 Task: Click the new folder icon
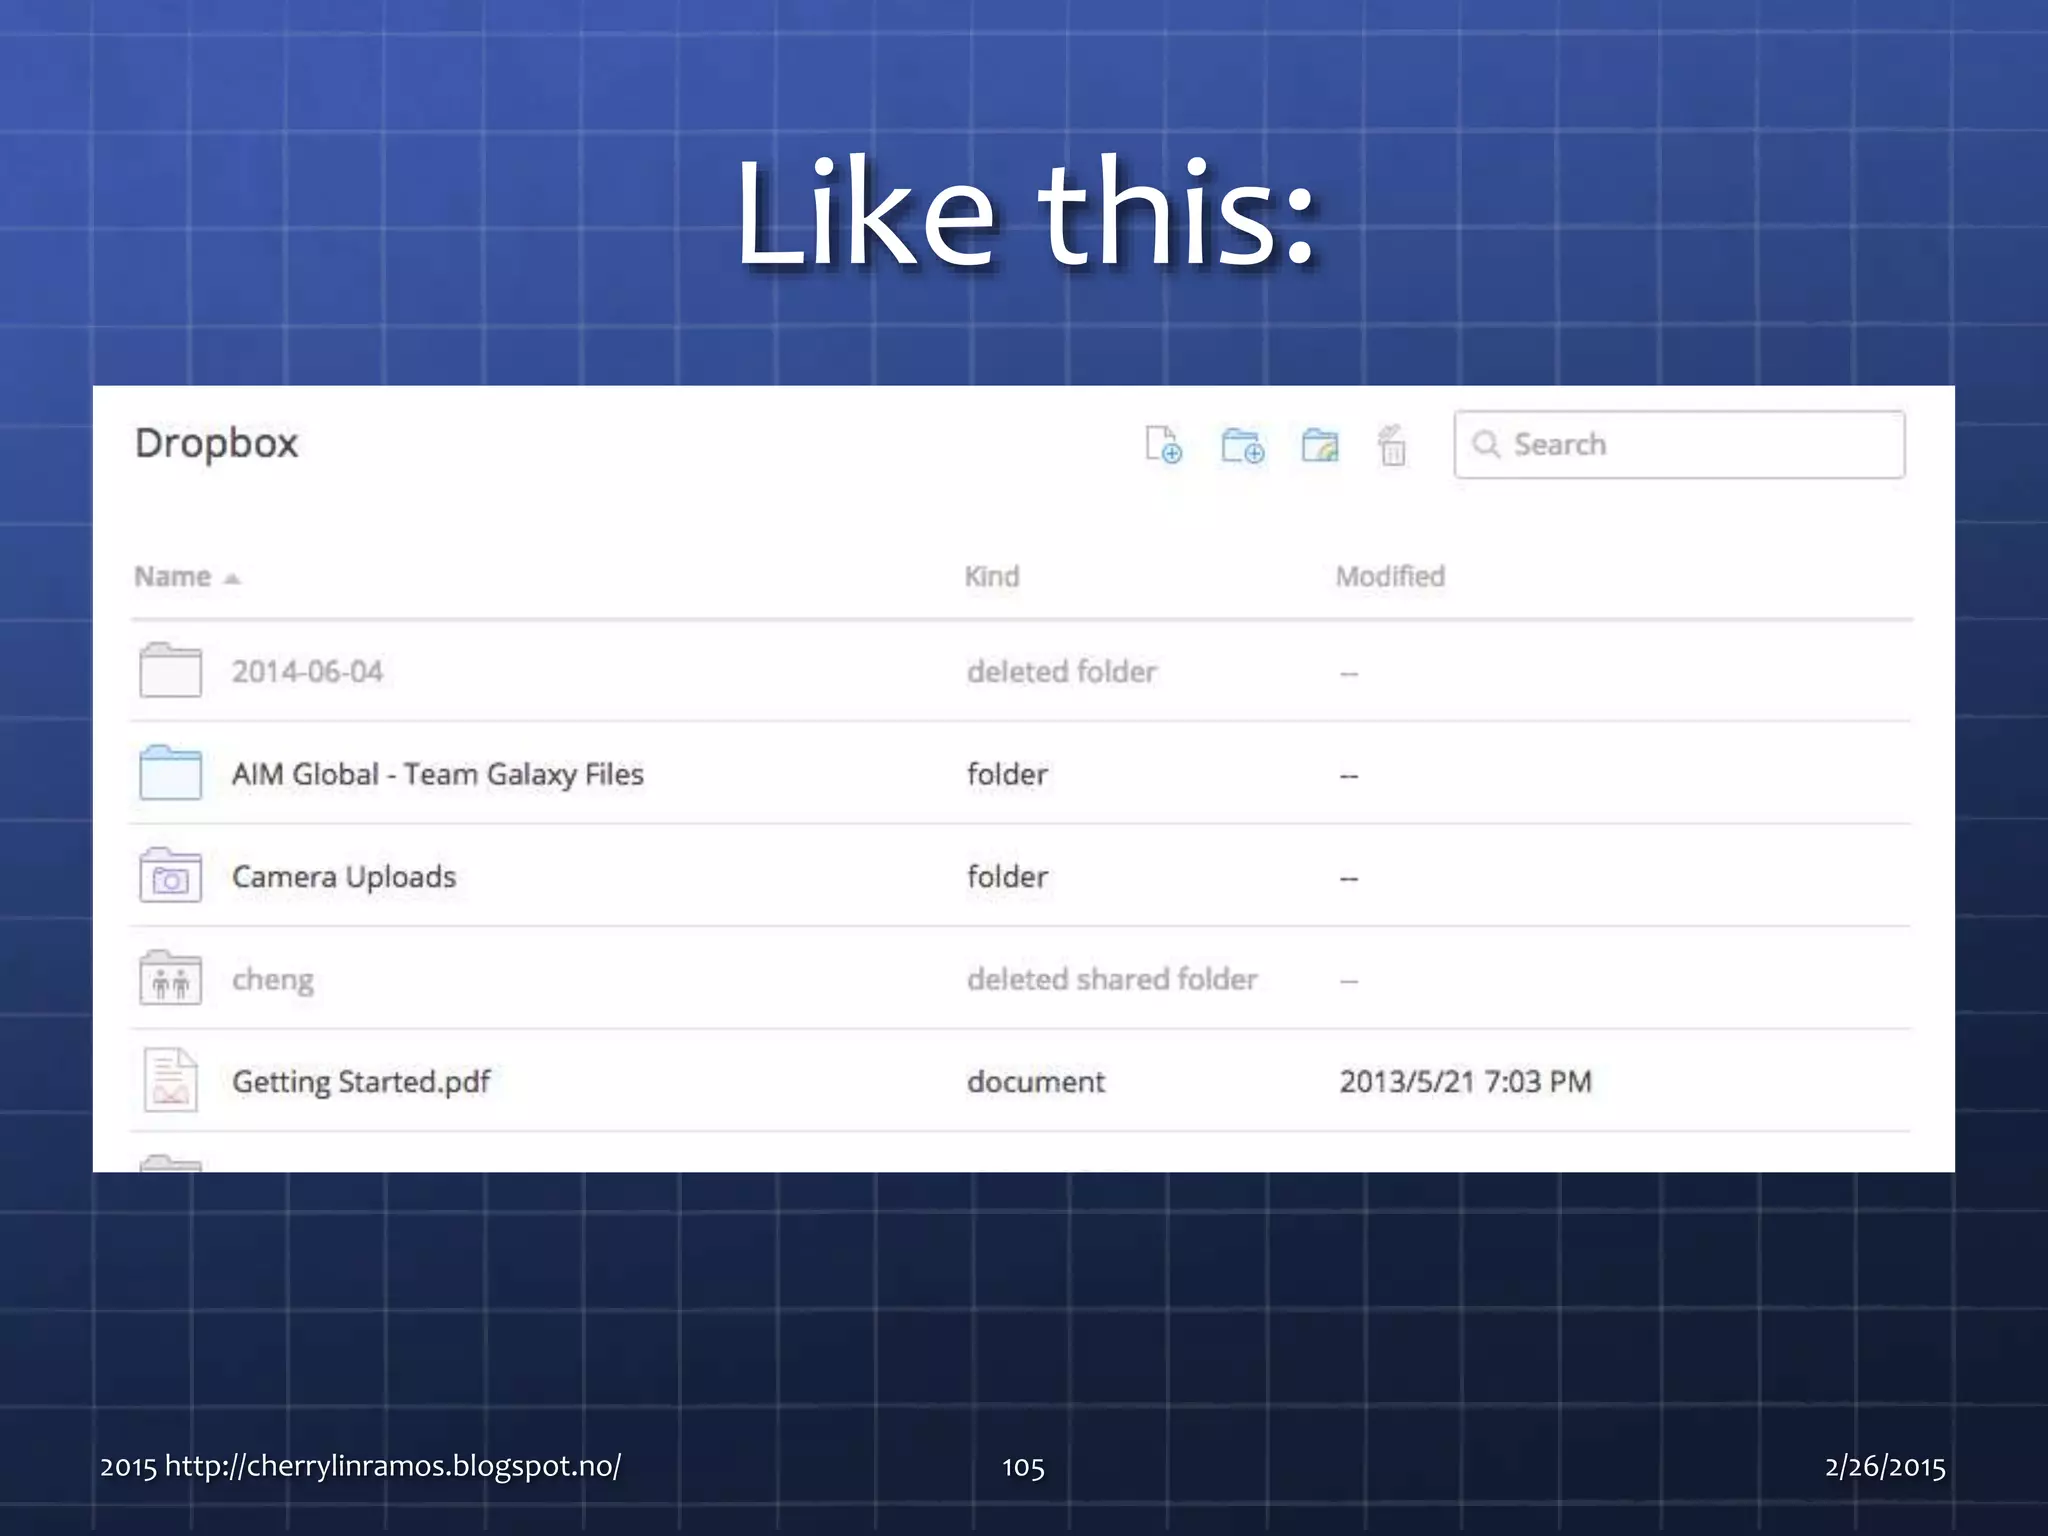(1242, 445)
